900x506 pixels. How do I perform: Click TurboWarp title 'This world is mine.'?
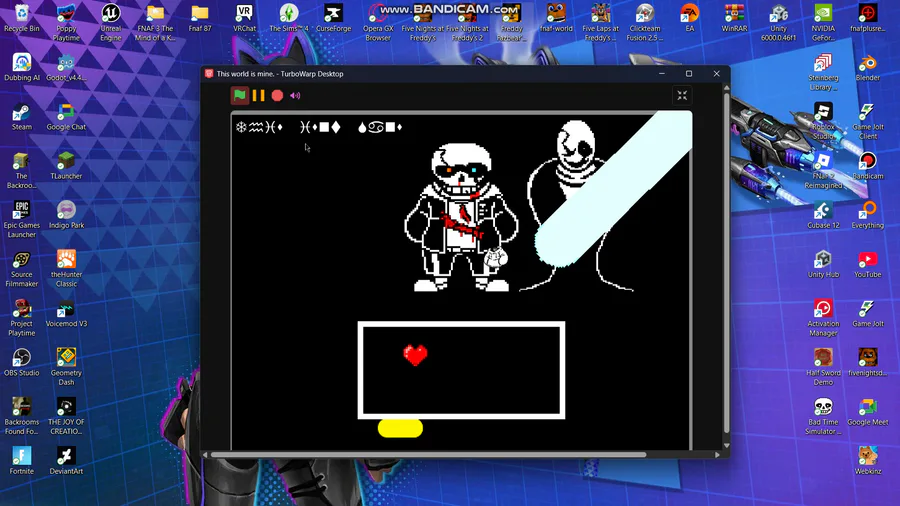click(x=246, y=74)
